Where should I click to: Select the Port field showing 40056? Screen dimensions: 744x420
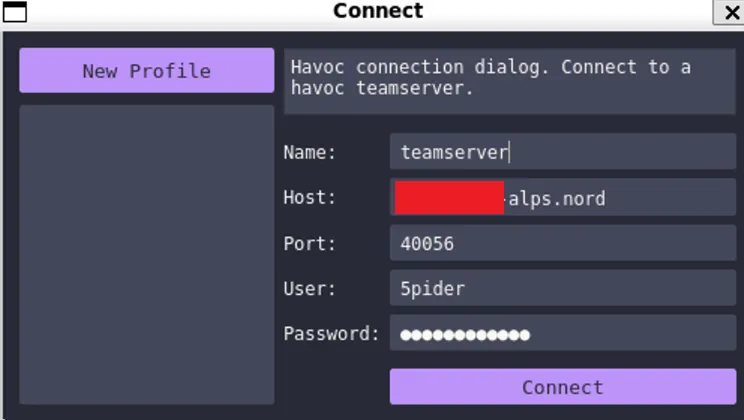coord(563,243)
